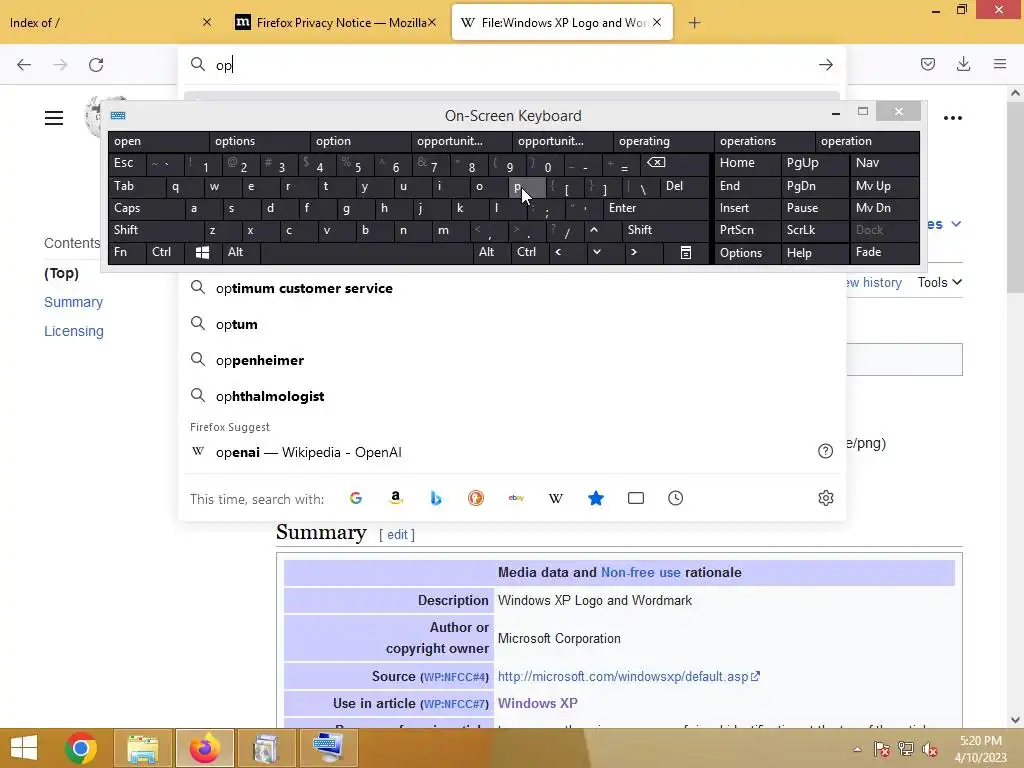Click the Summary contents link
This screenshot has height=768, width=1024.
(73, 302)
